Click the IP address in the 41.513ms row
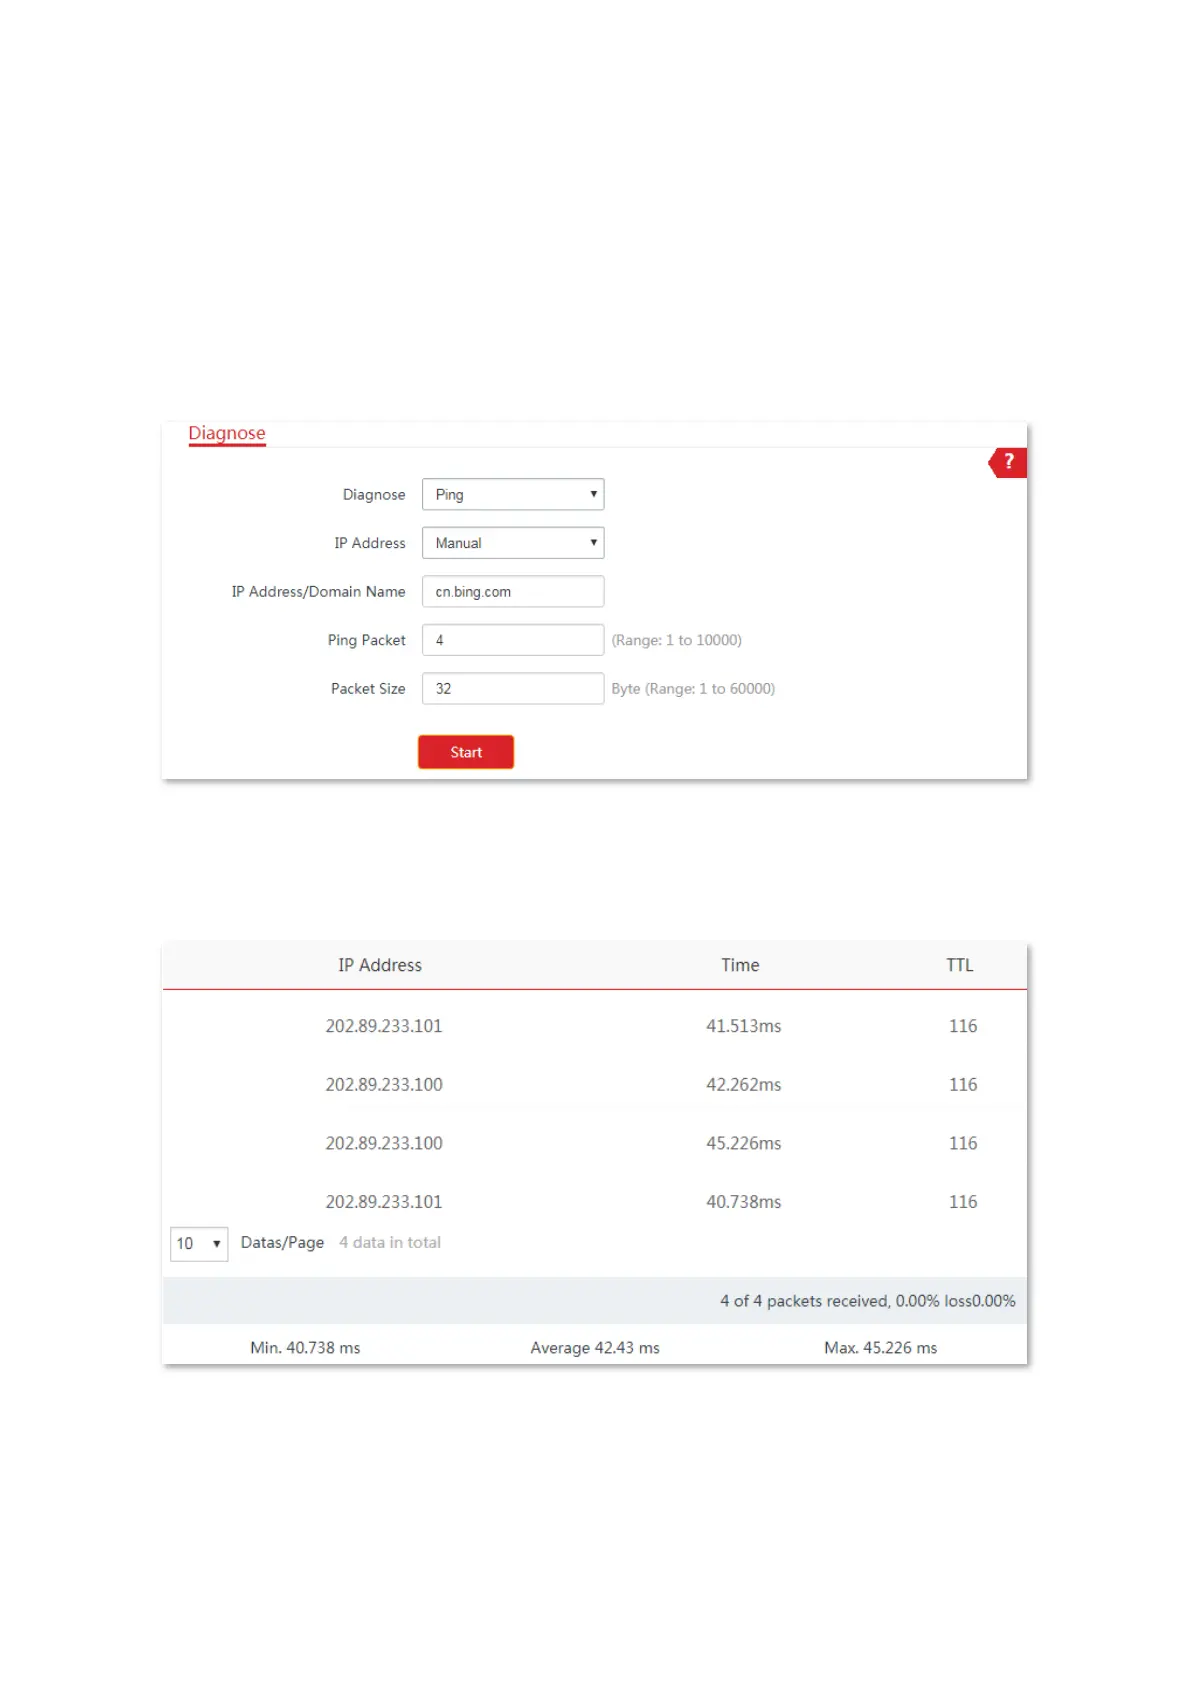 point(384,1026)
